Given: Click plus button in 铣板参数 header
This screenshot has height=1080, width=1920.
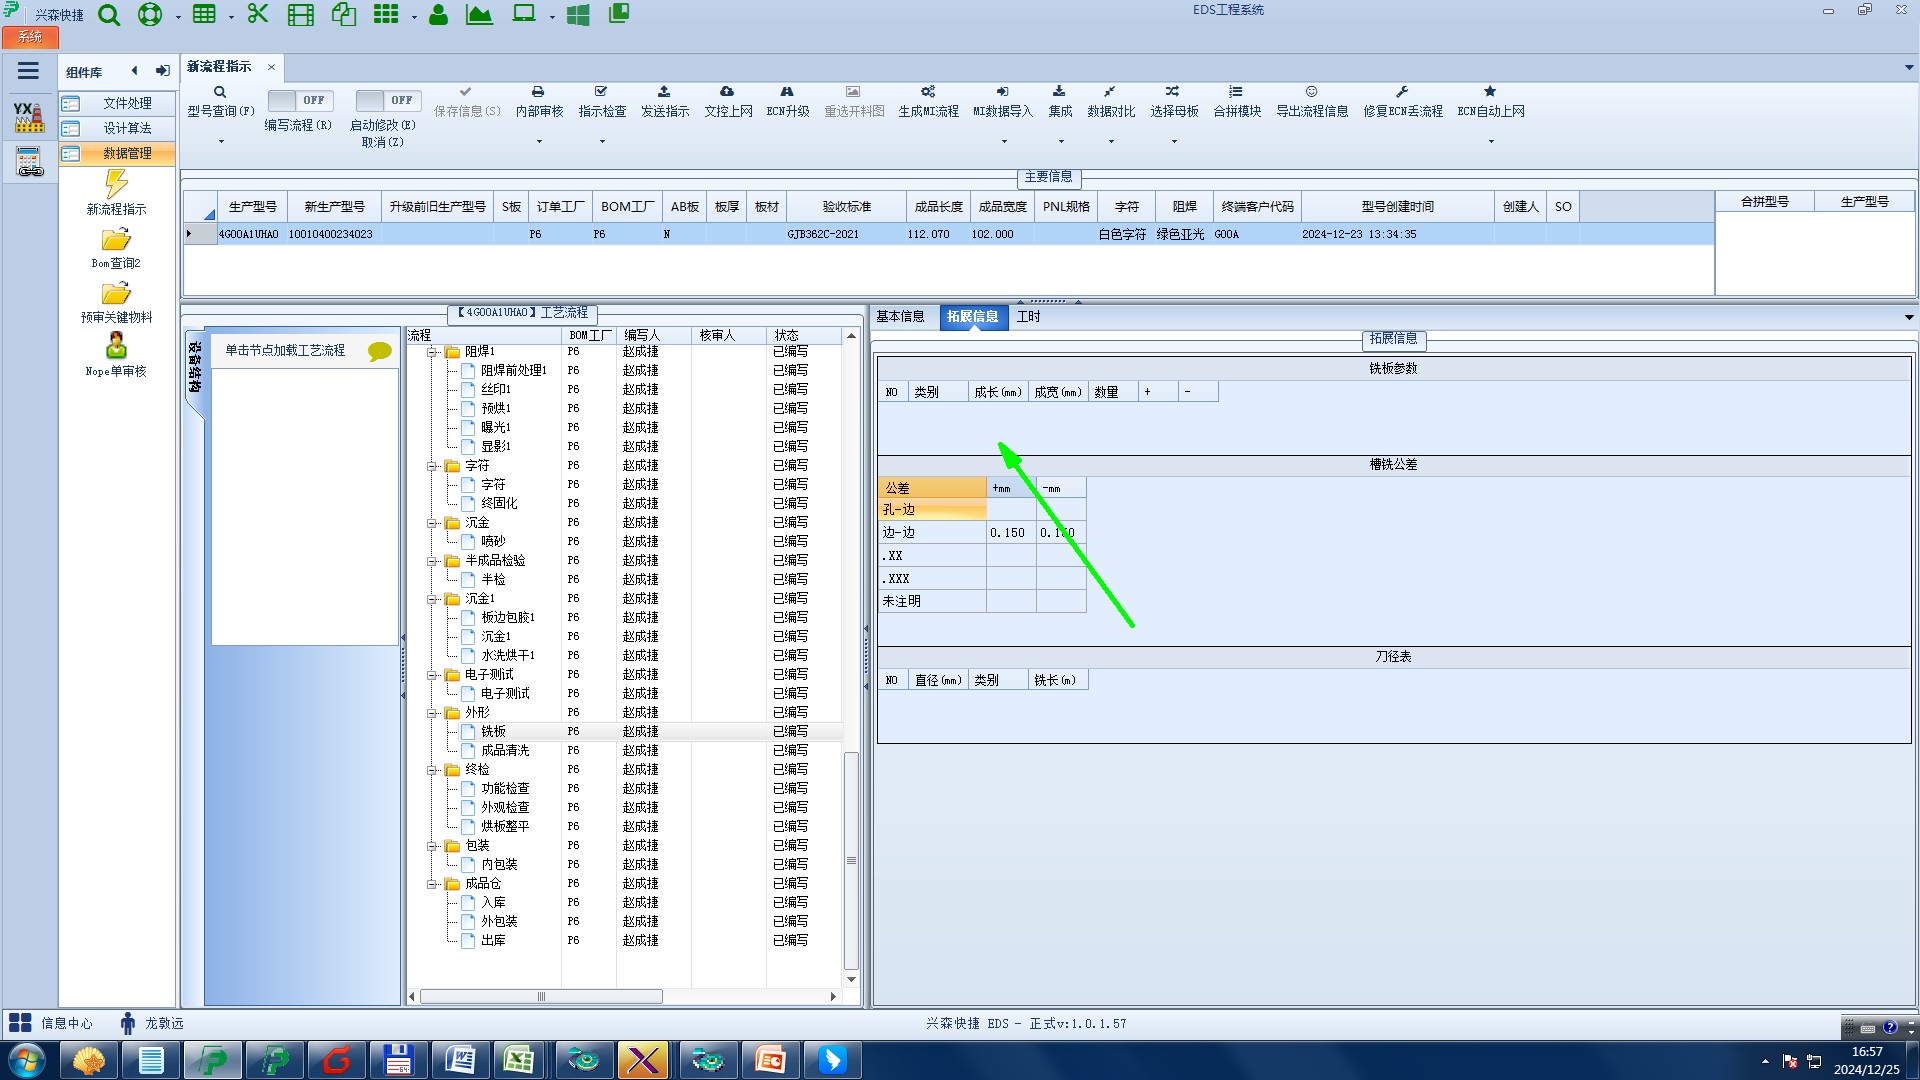Looking at the screenshot, I should [1147, 392].
